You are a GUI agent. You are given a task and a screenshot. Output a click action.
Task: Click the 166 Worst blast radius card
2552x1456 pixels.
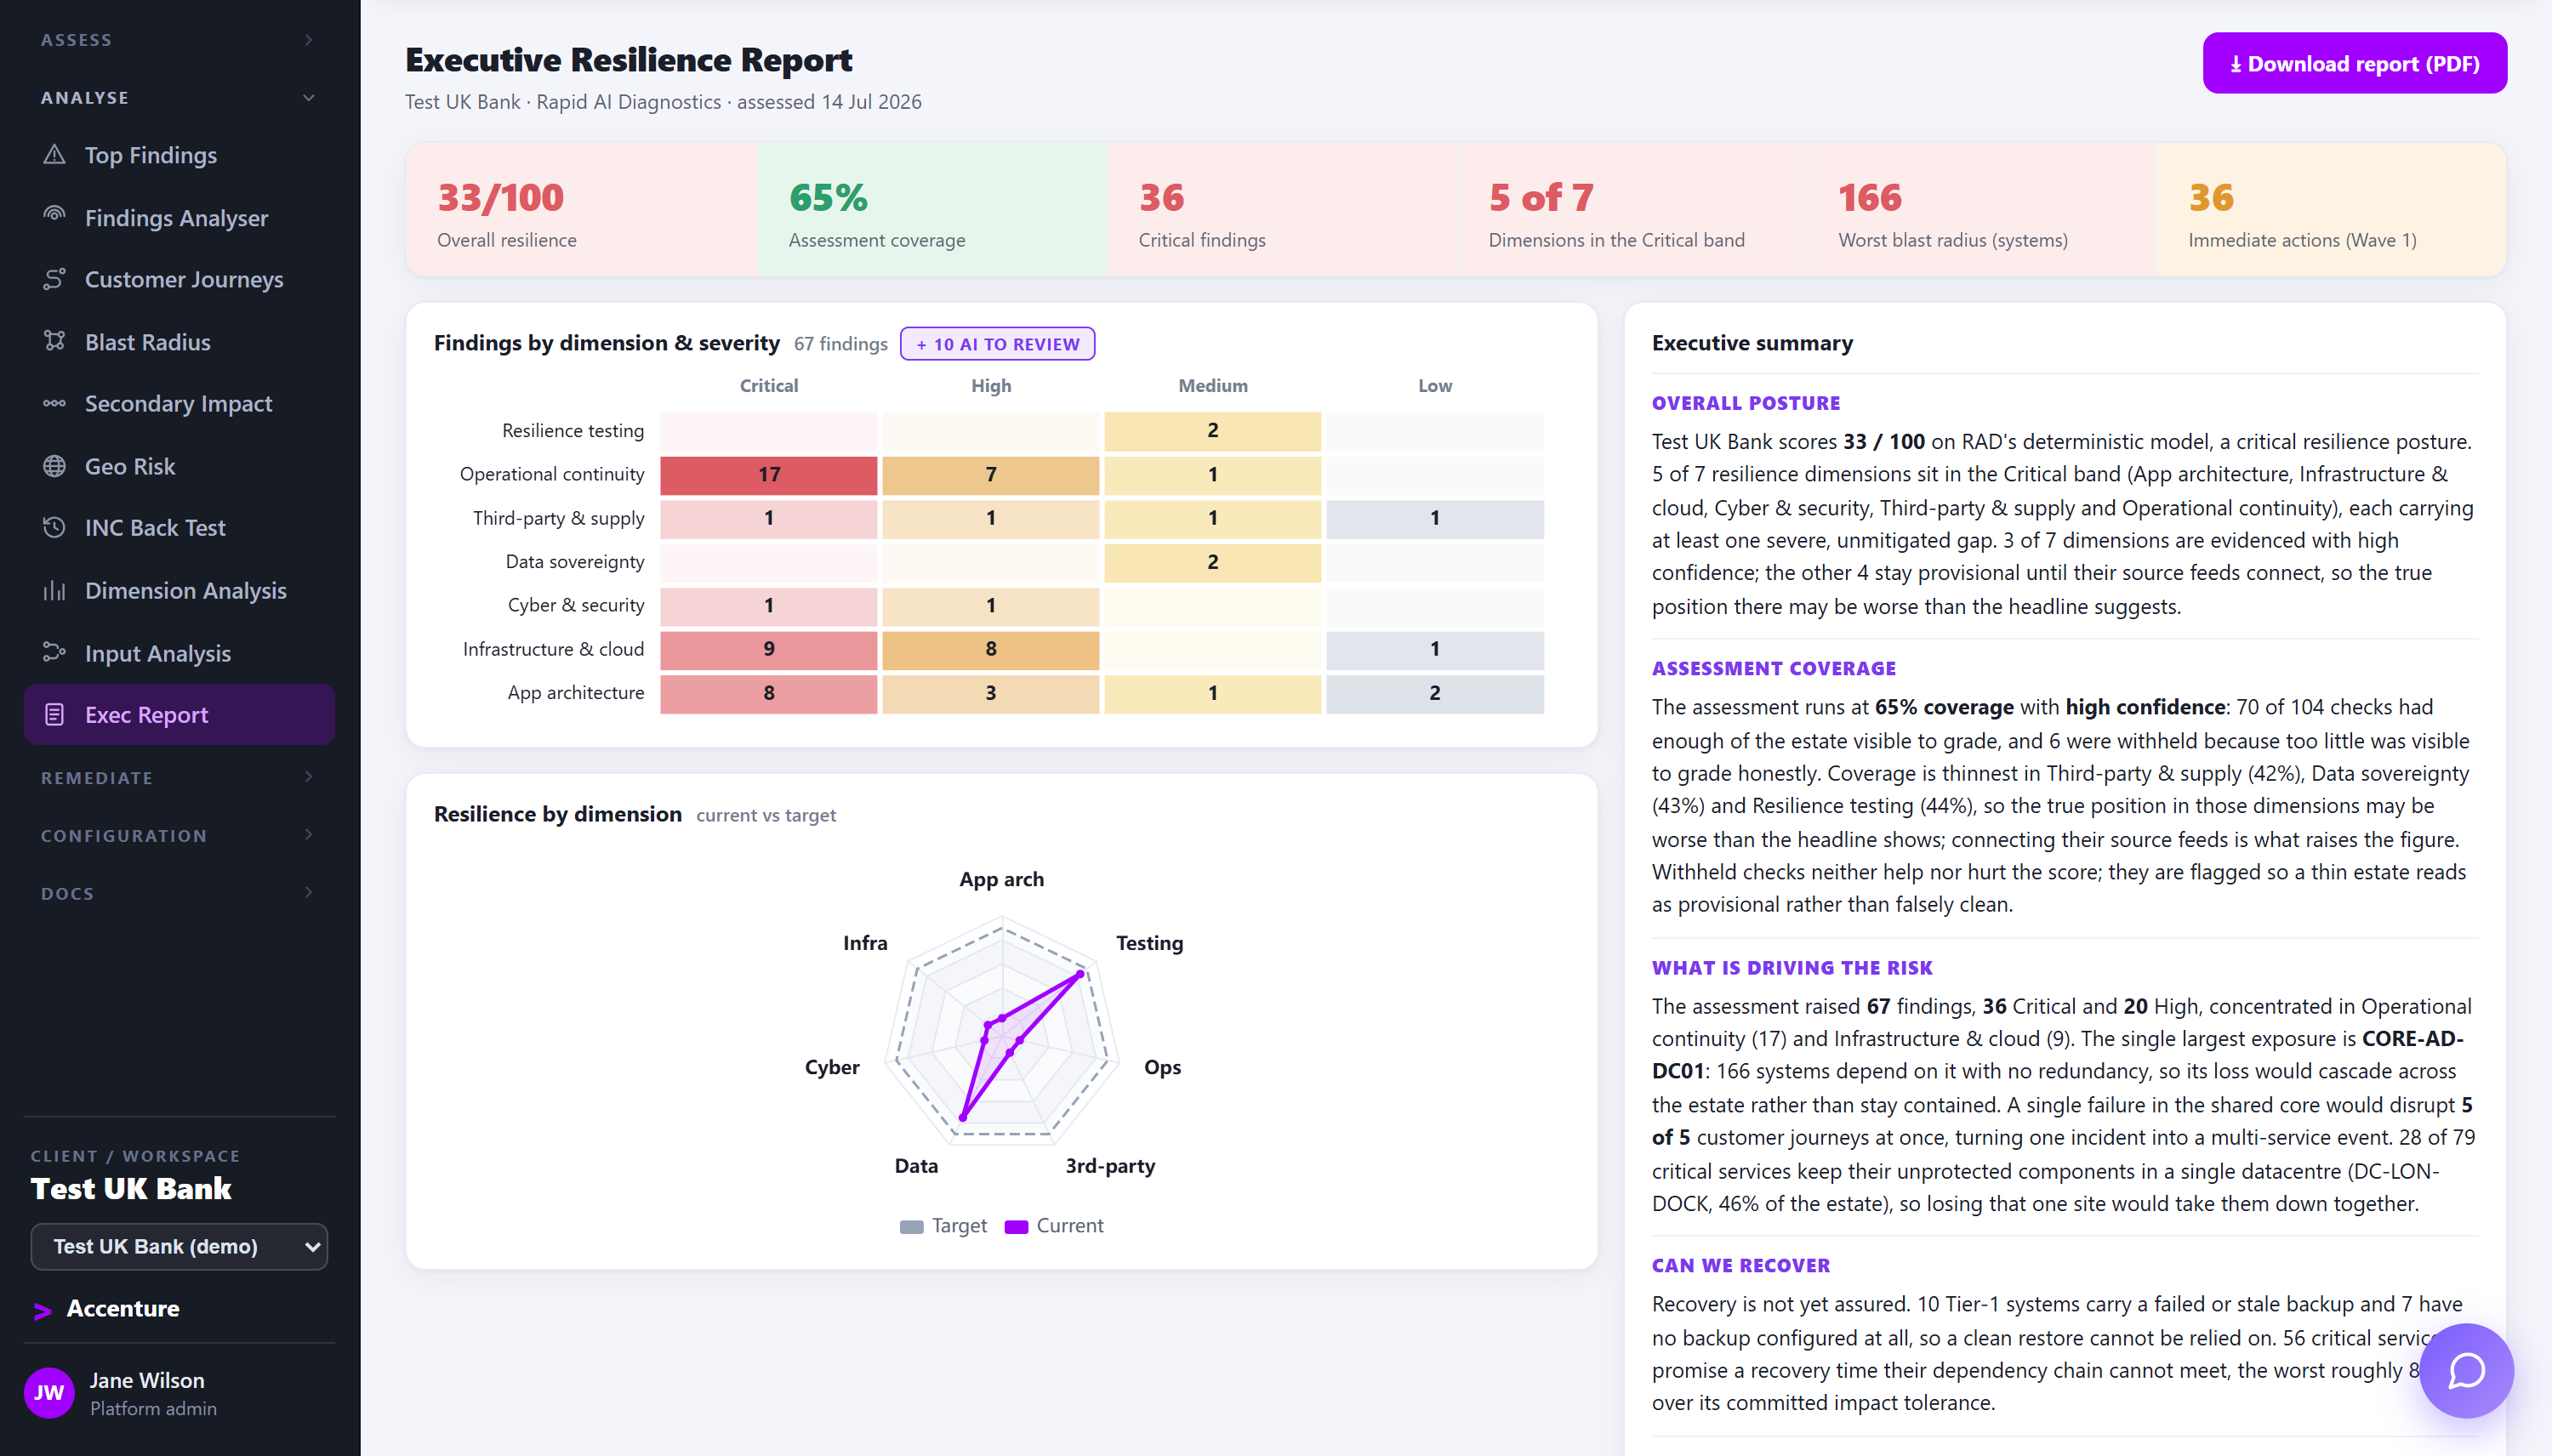[x=1982, y=209]
